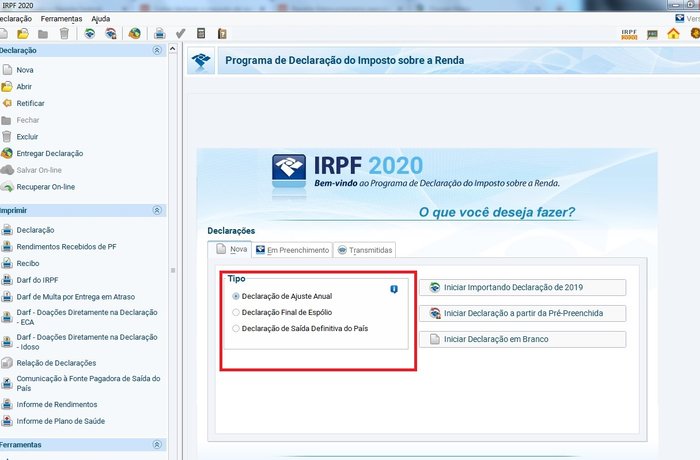Click Iniciar Declaração a partir da Pré-Preenchida

(x=522, y=313)
